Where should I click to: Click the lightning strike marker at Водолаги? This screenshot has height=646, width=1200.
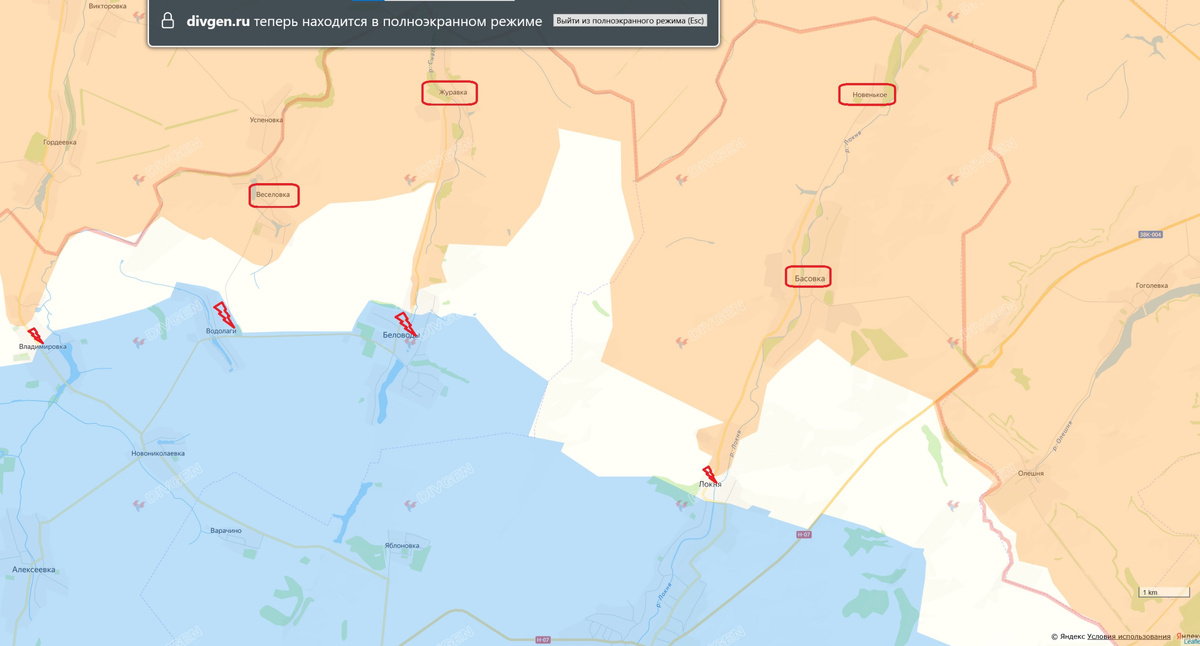[224, 314]
